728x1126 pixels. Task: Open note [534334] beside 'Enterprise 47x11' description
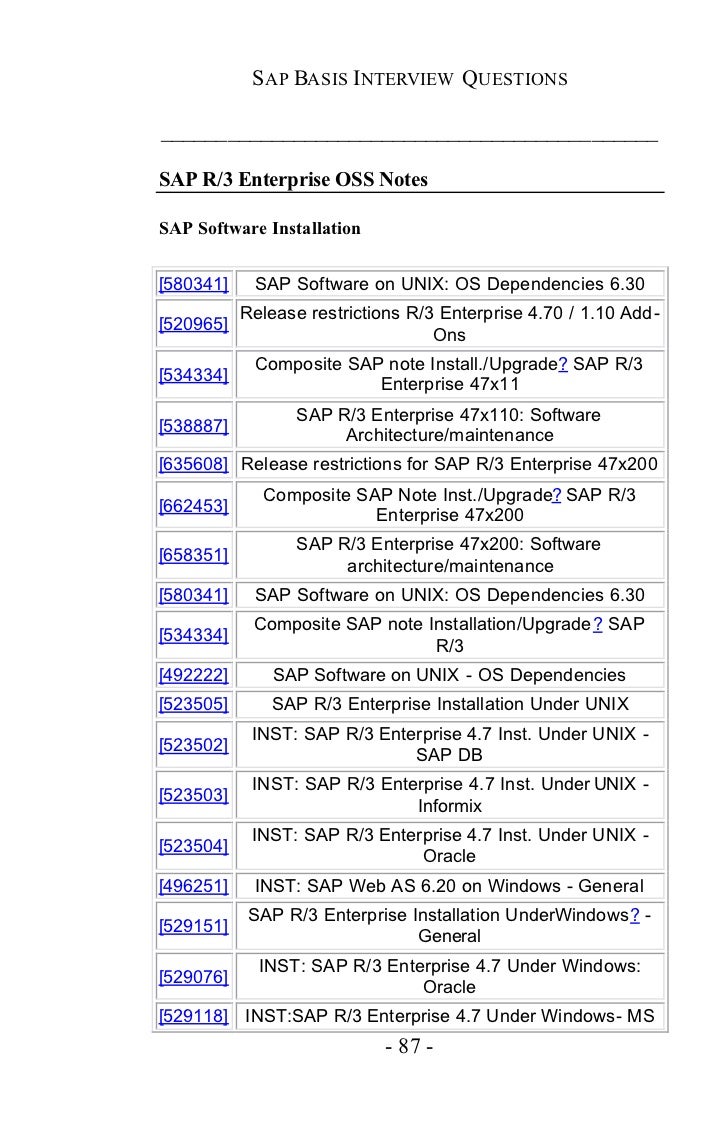[193, 375]
